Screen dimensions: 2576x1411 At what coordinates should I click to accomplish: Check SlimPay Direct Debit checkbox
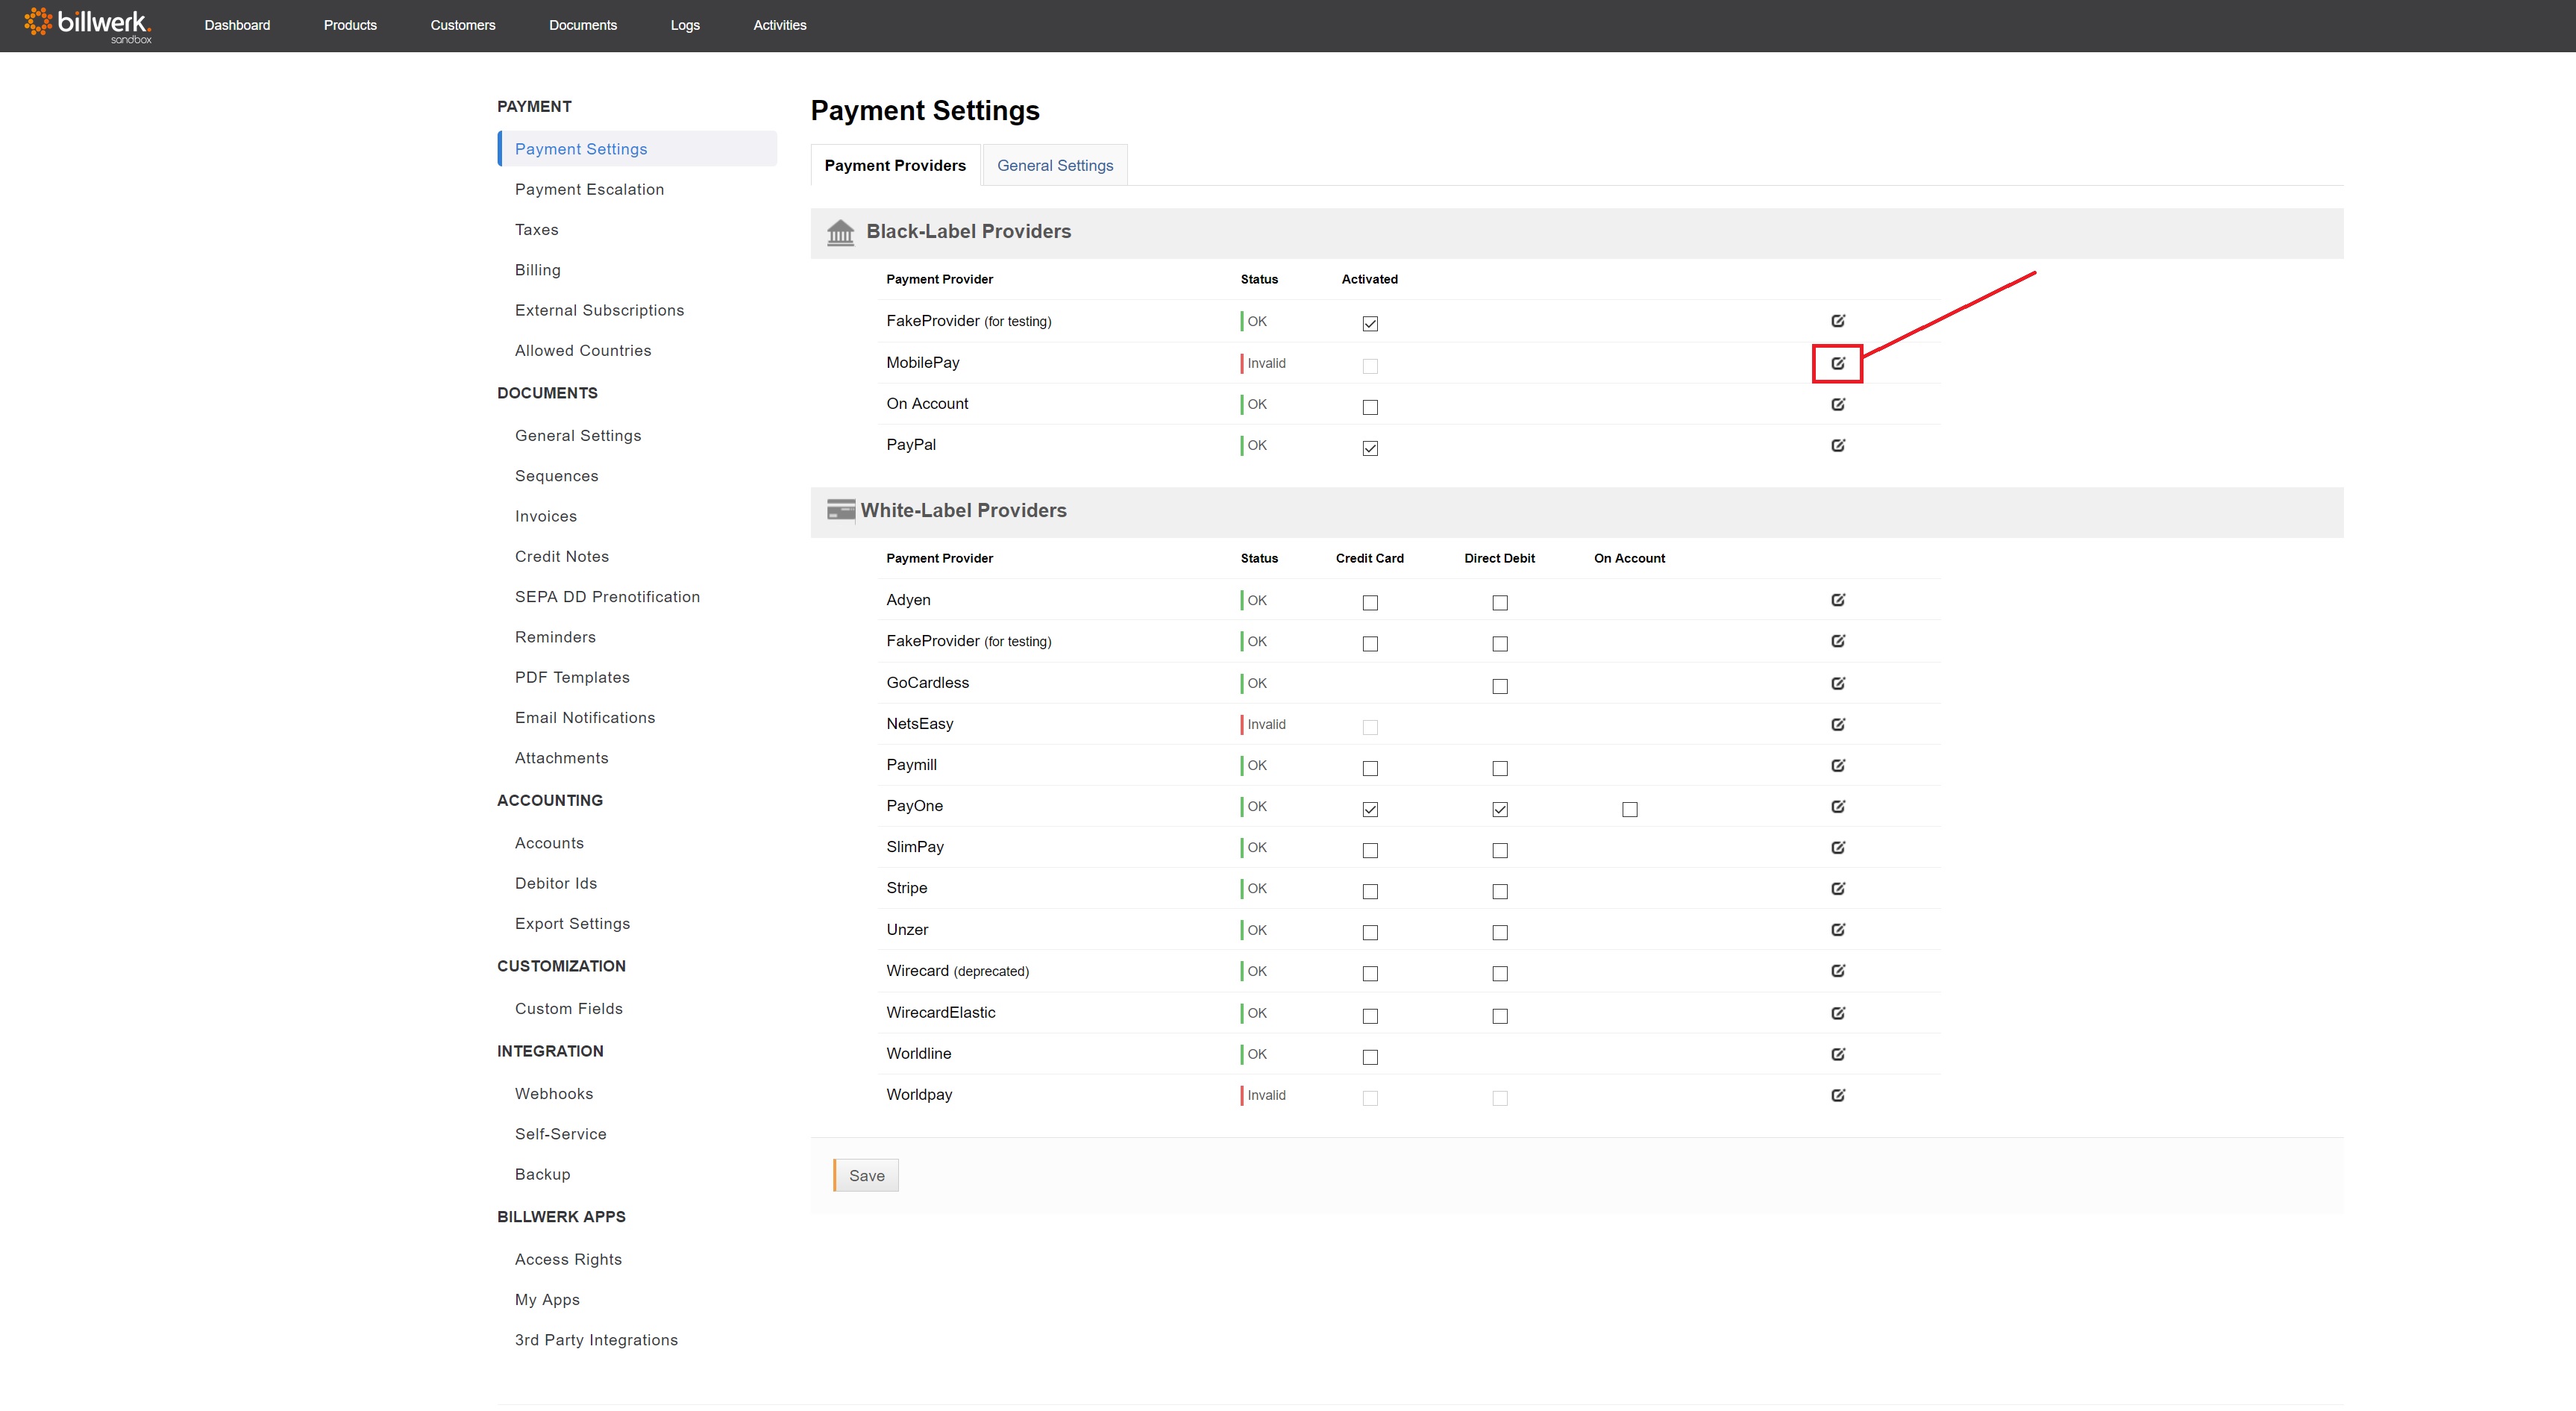pyautogui.click(x=1500, y=850)
